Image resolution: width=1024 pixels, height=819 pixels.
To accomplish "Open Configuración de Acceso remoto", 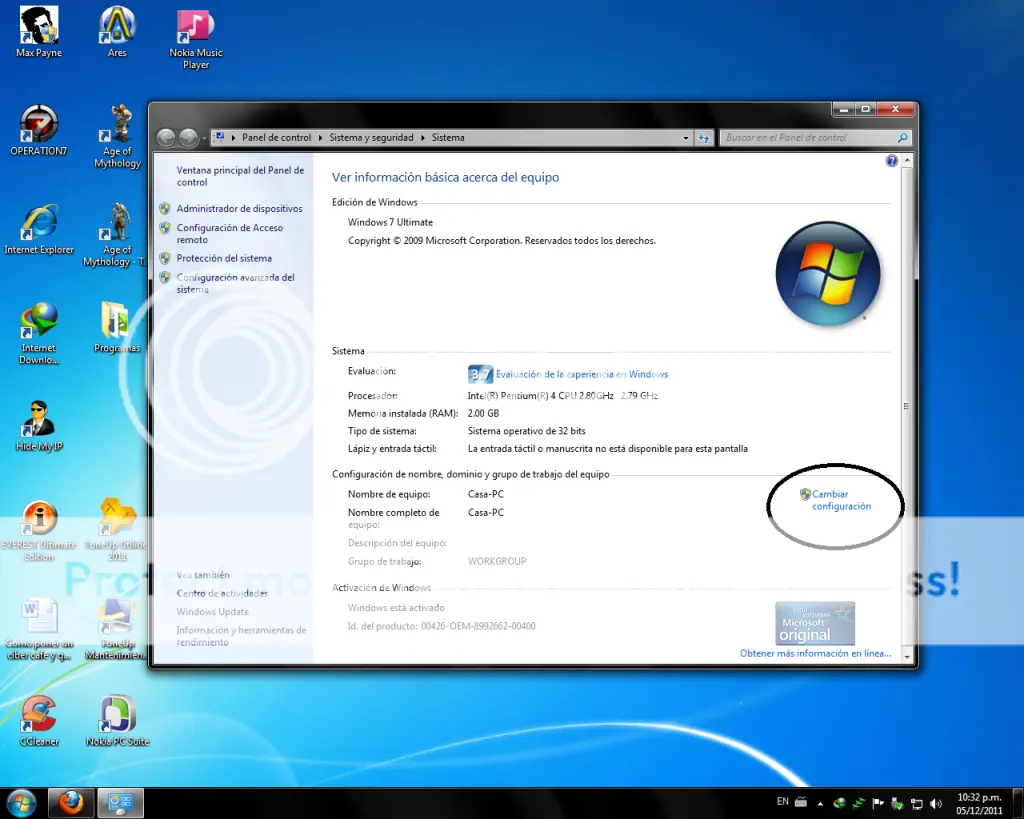I will tap(230, 234).
